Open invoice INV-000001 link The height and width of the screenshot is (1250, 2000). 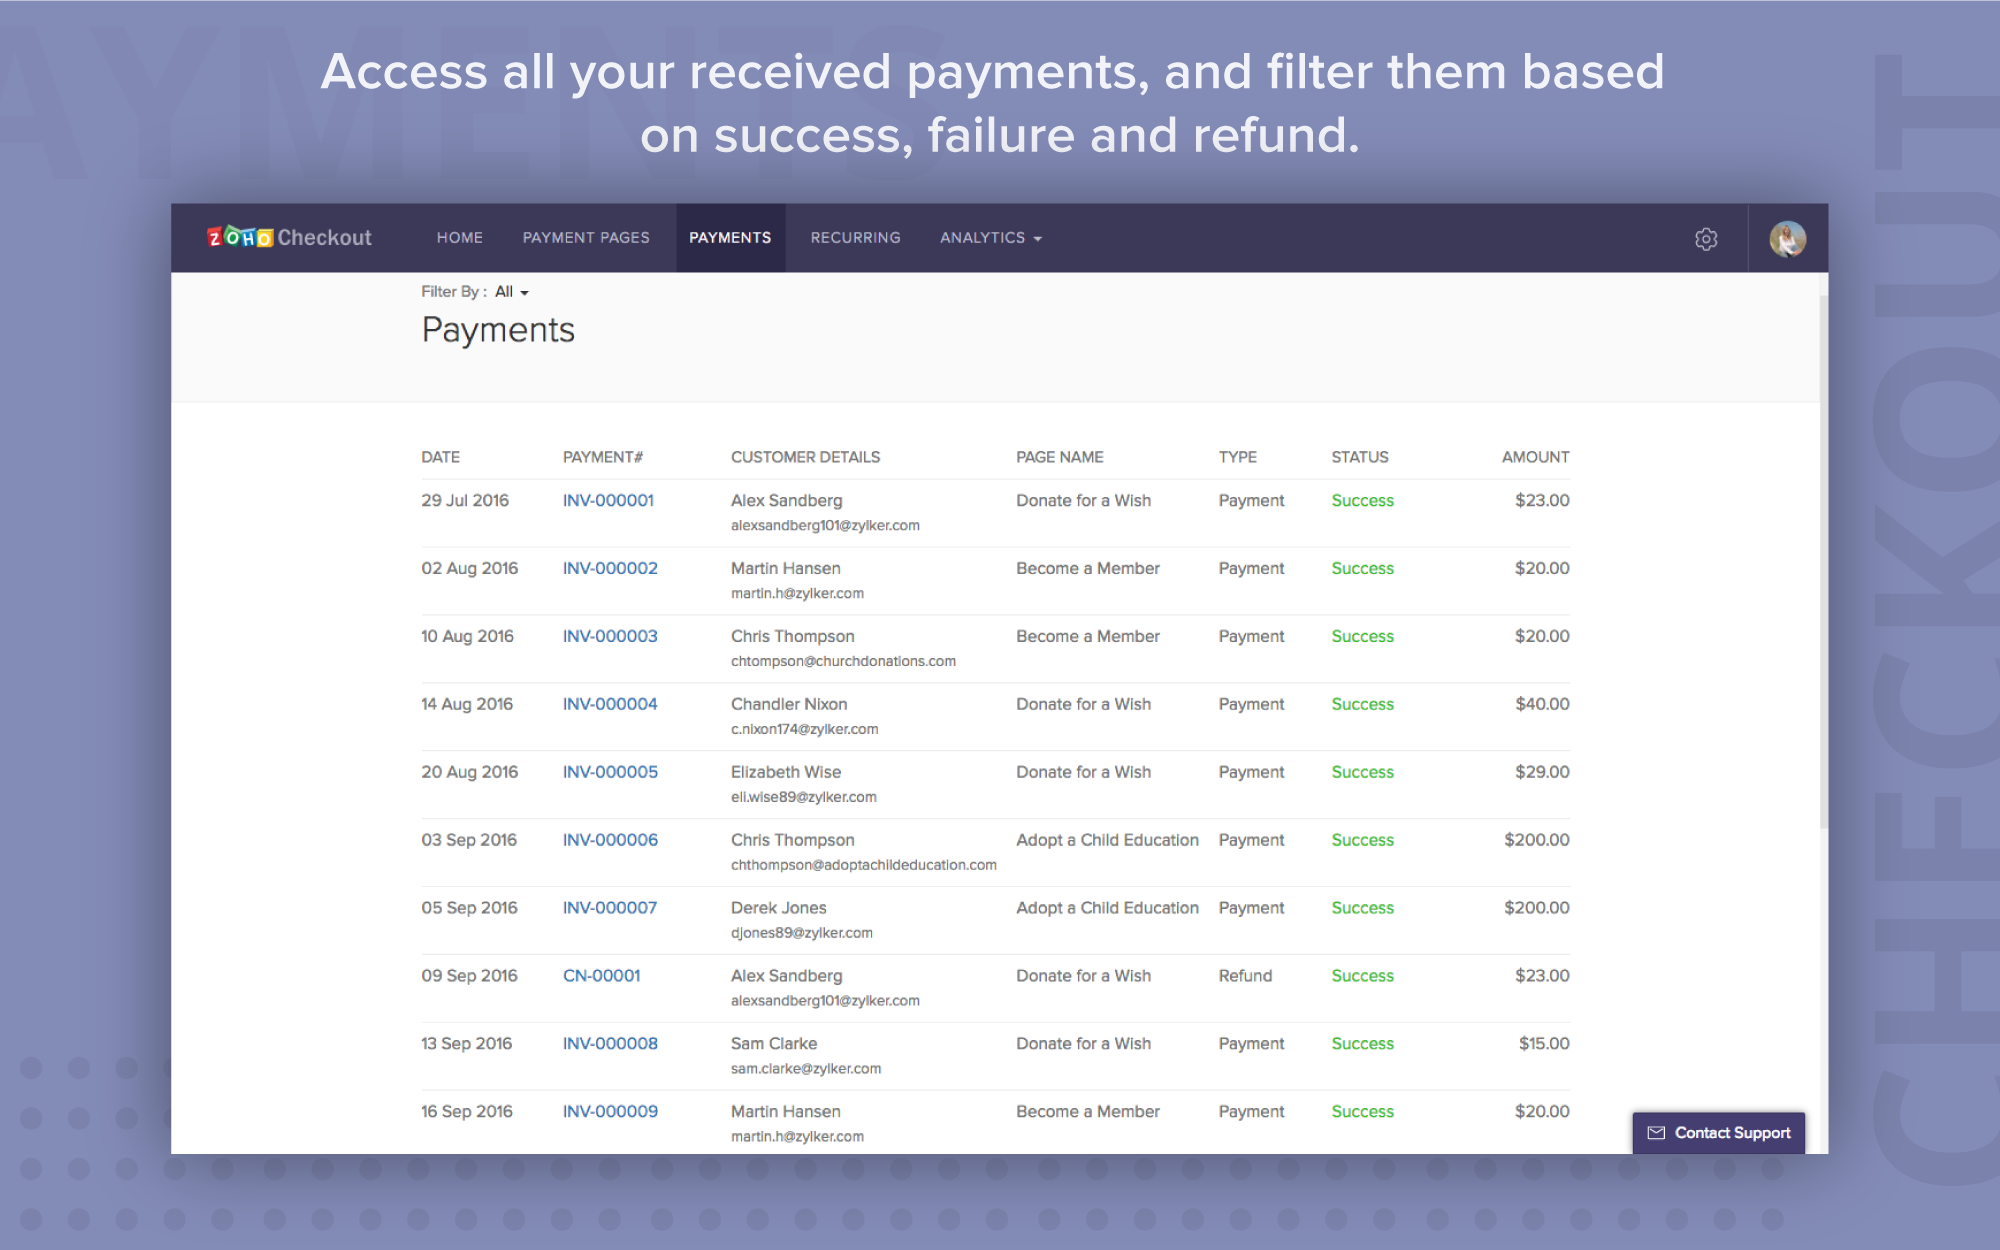tap(608, 501)
